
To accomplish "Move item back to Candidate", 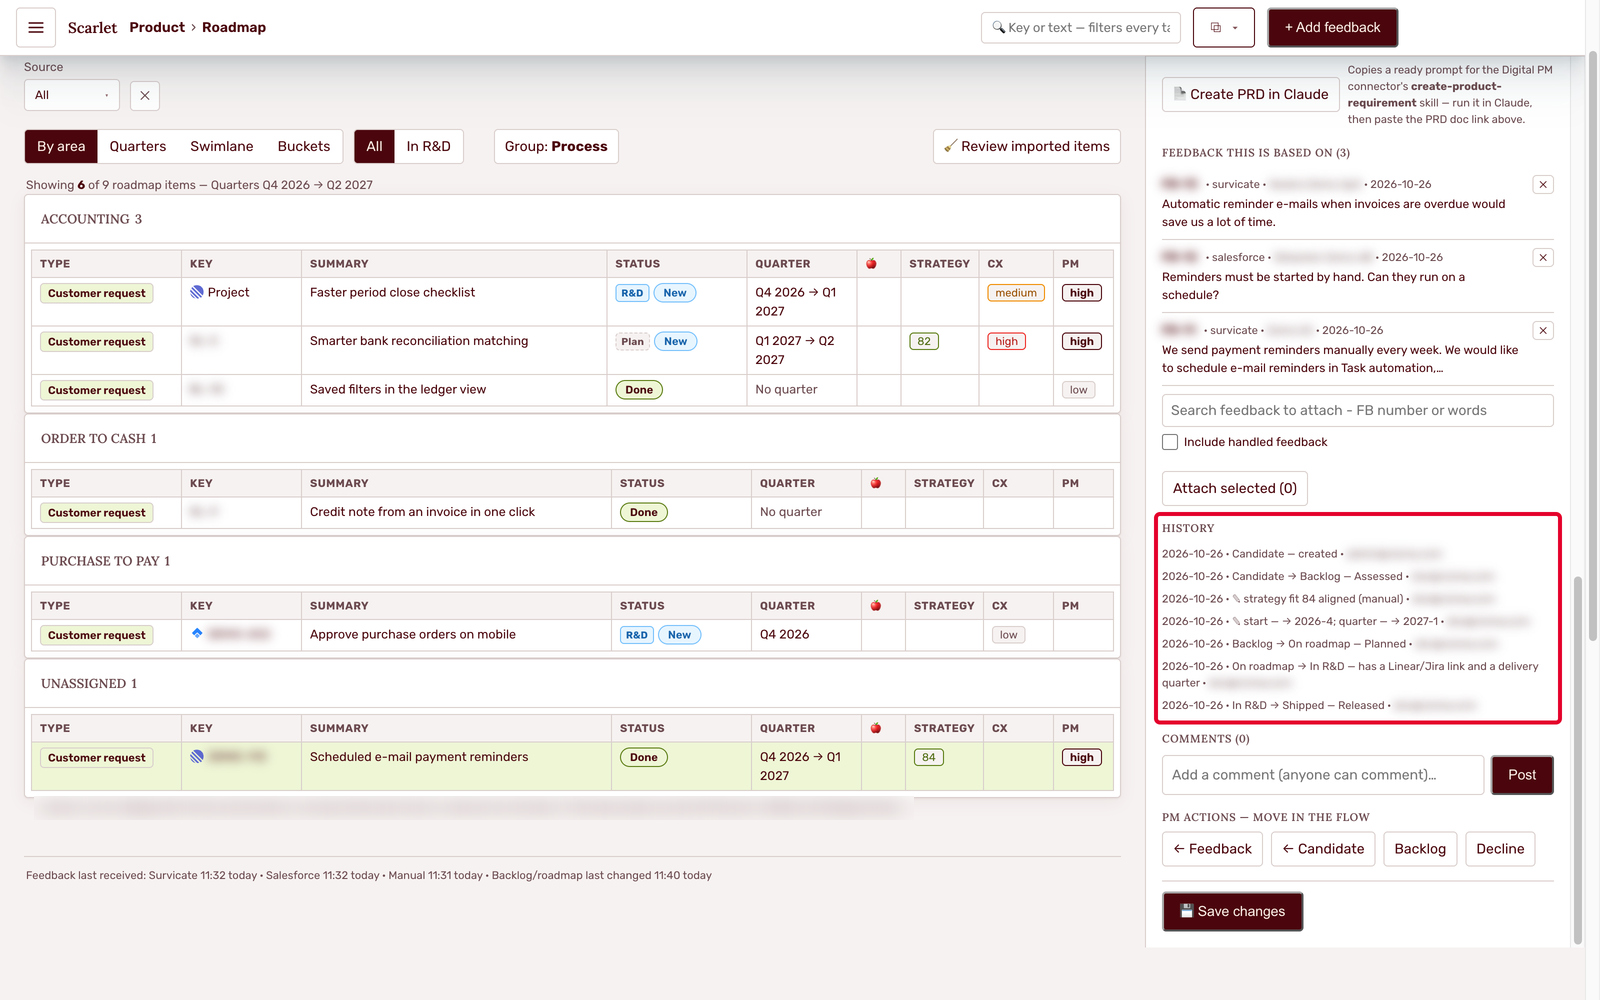I will [x=1323, y=849].
